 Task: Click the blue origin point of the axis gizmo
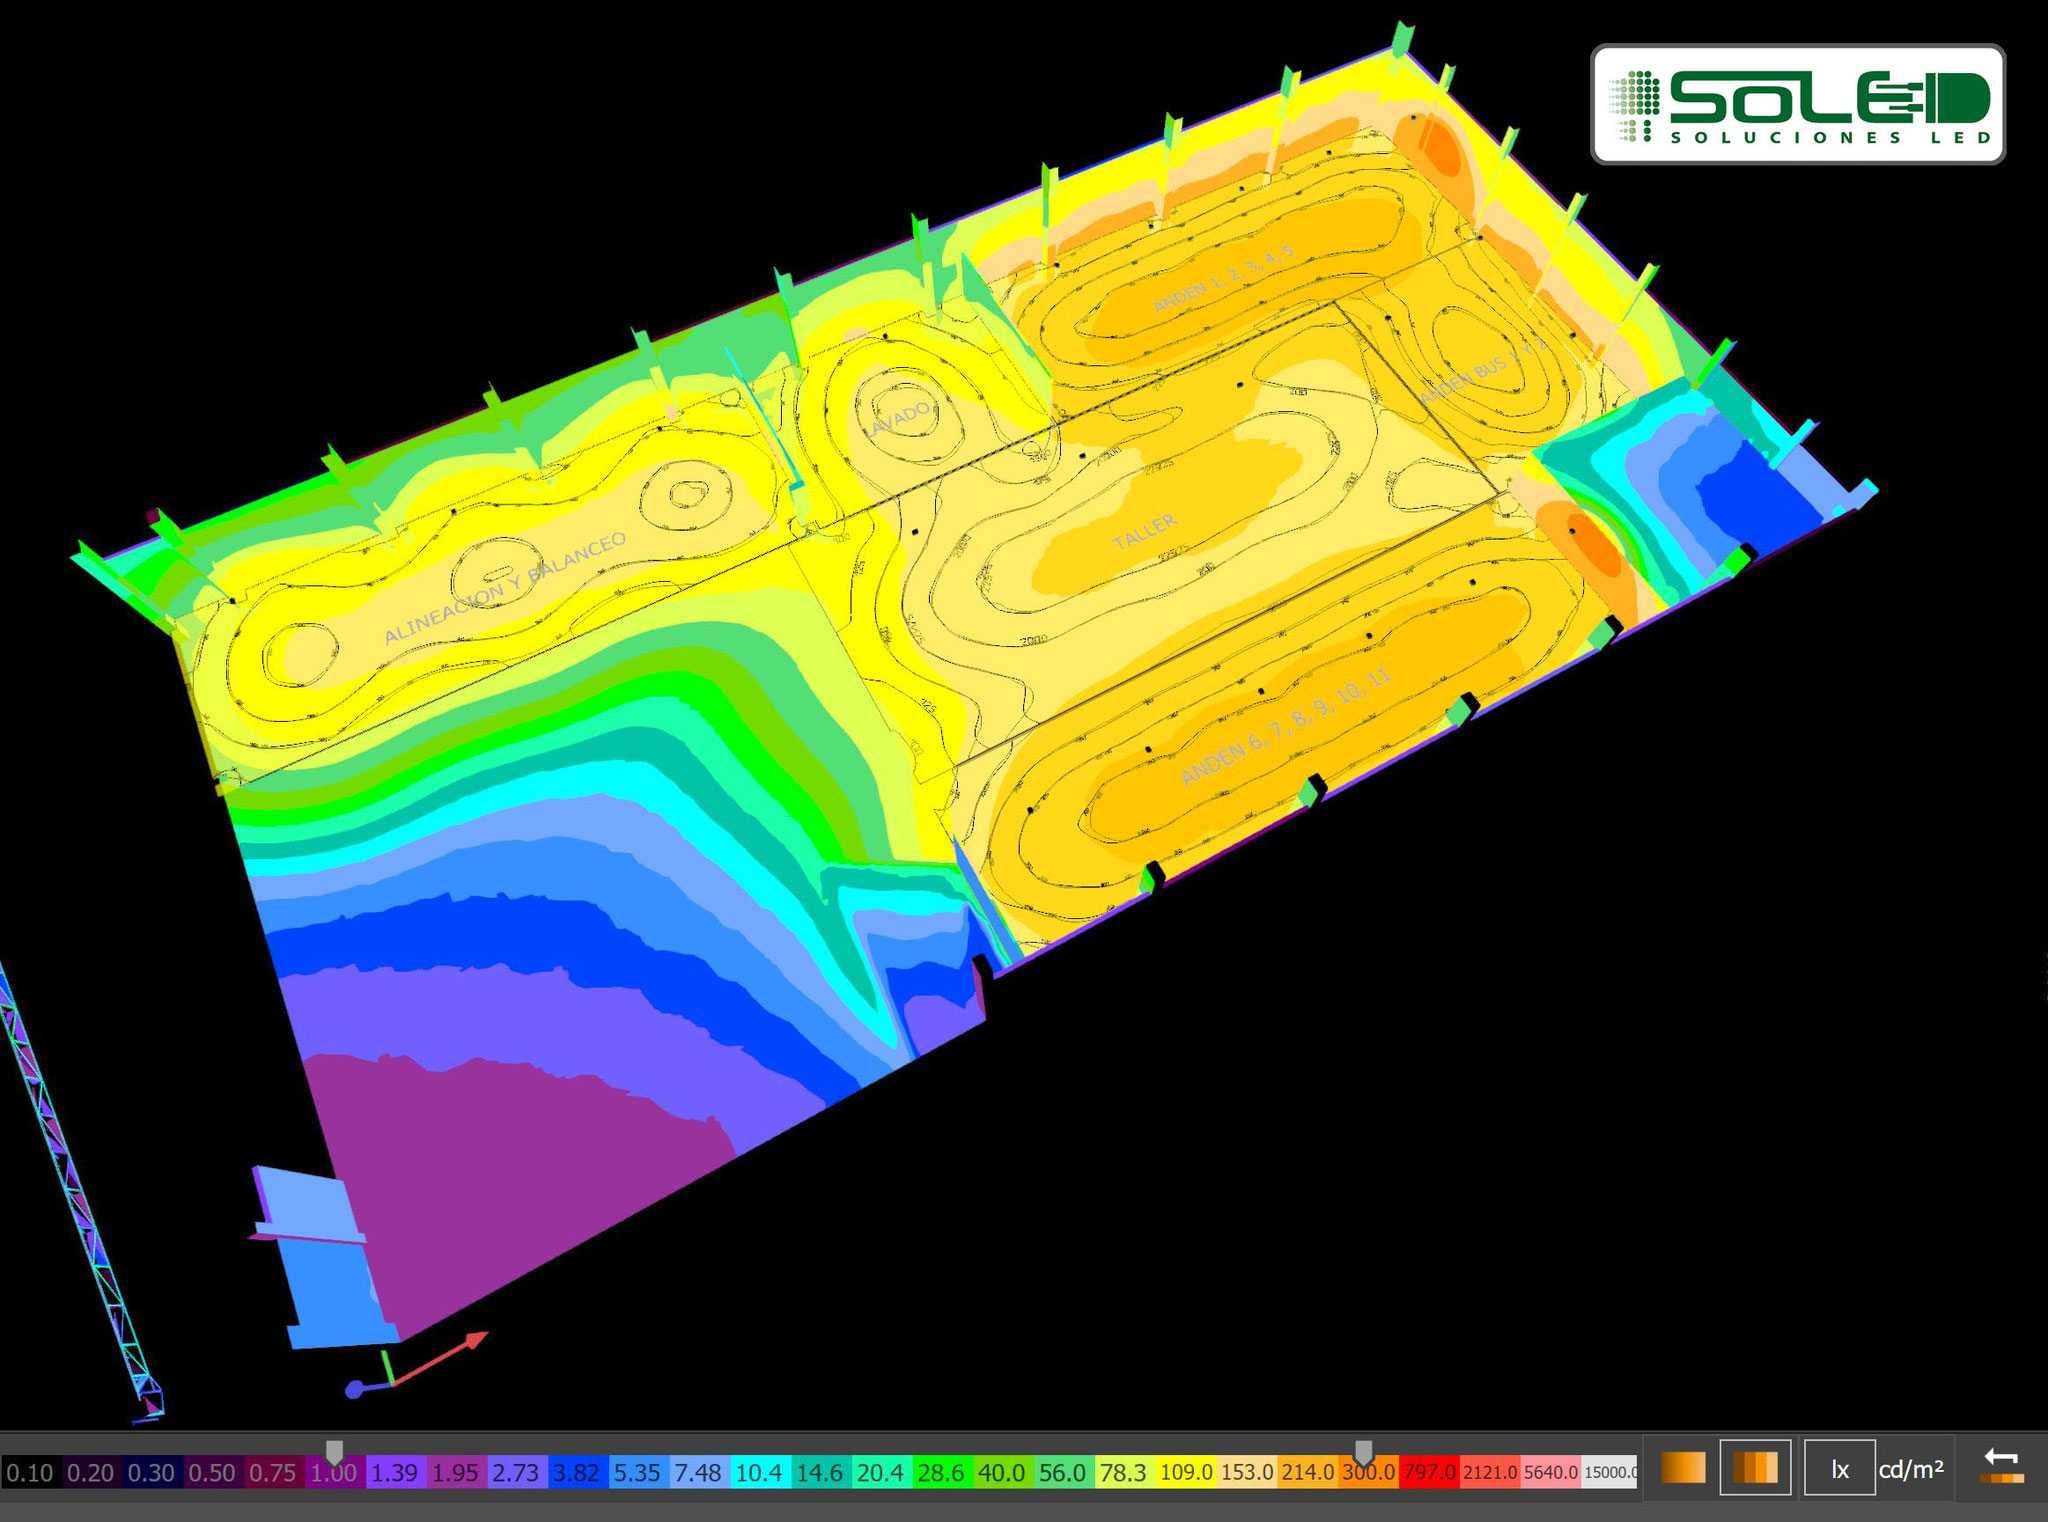click(354, 1390)
